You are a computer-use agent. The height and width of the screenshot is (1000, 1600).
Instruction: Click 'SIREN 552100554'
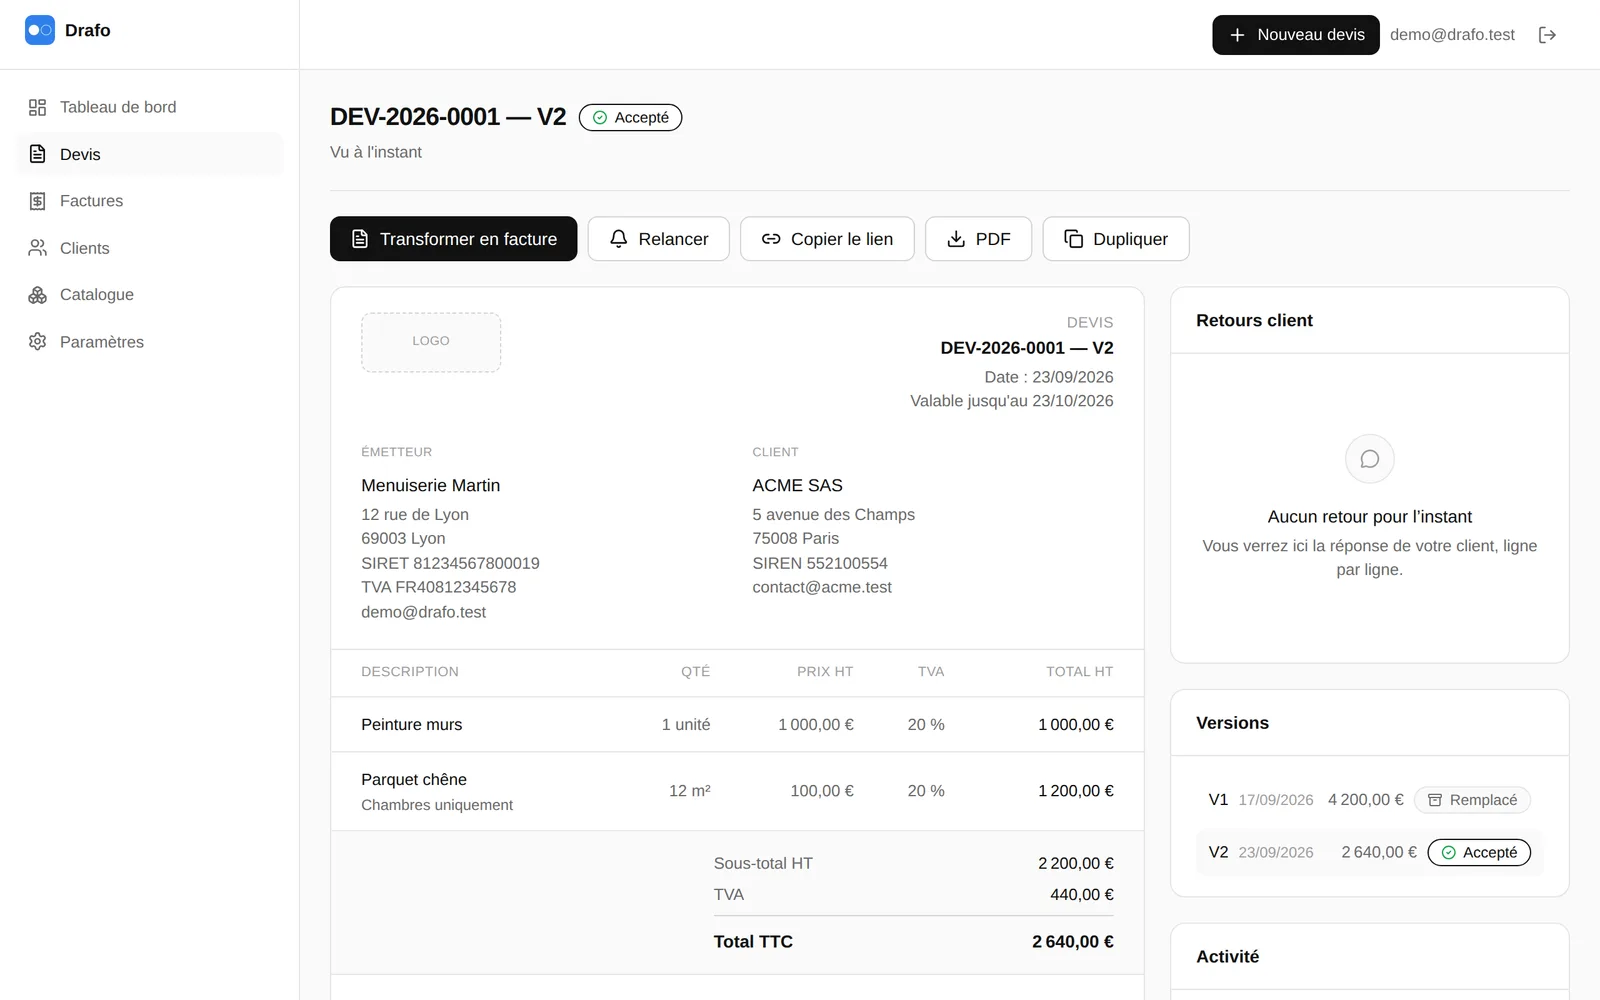point(820,564)
